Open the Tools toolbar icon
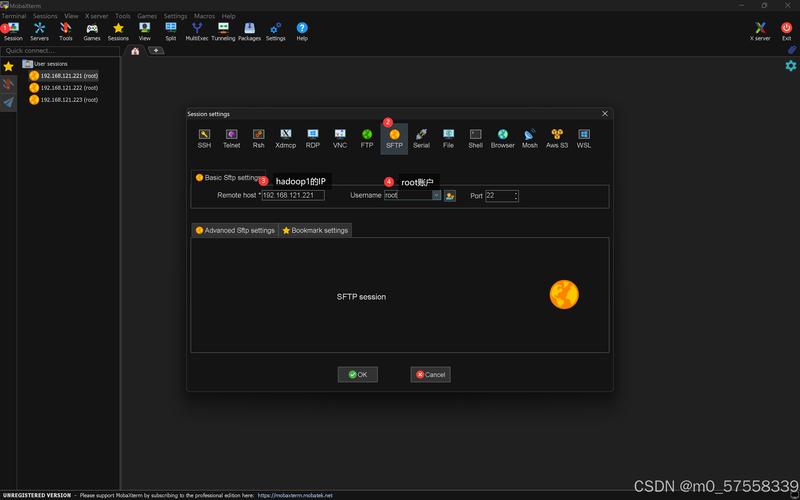 click(x=66, y=31)
